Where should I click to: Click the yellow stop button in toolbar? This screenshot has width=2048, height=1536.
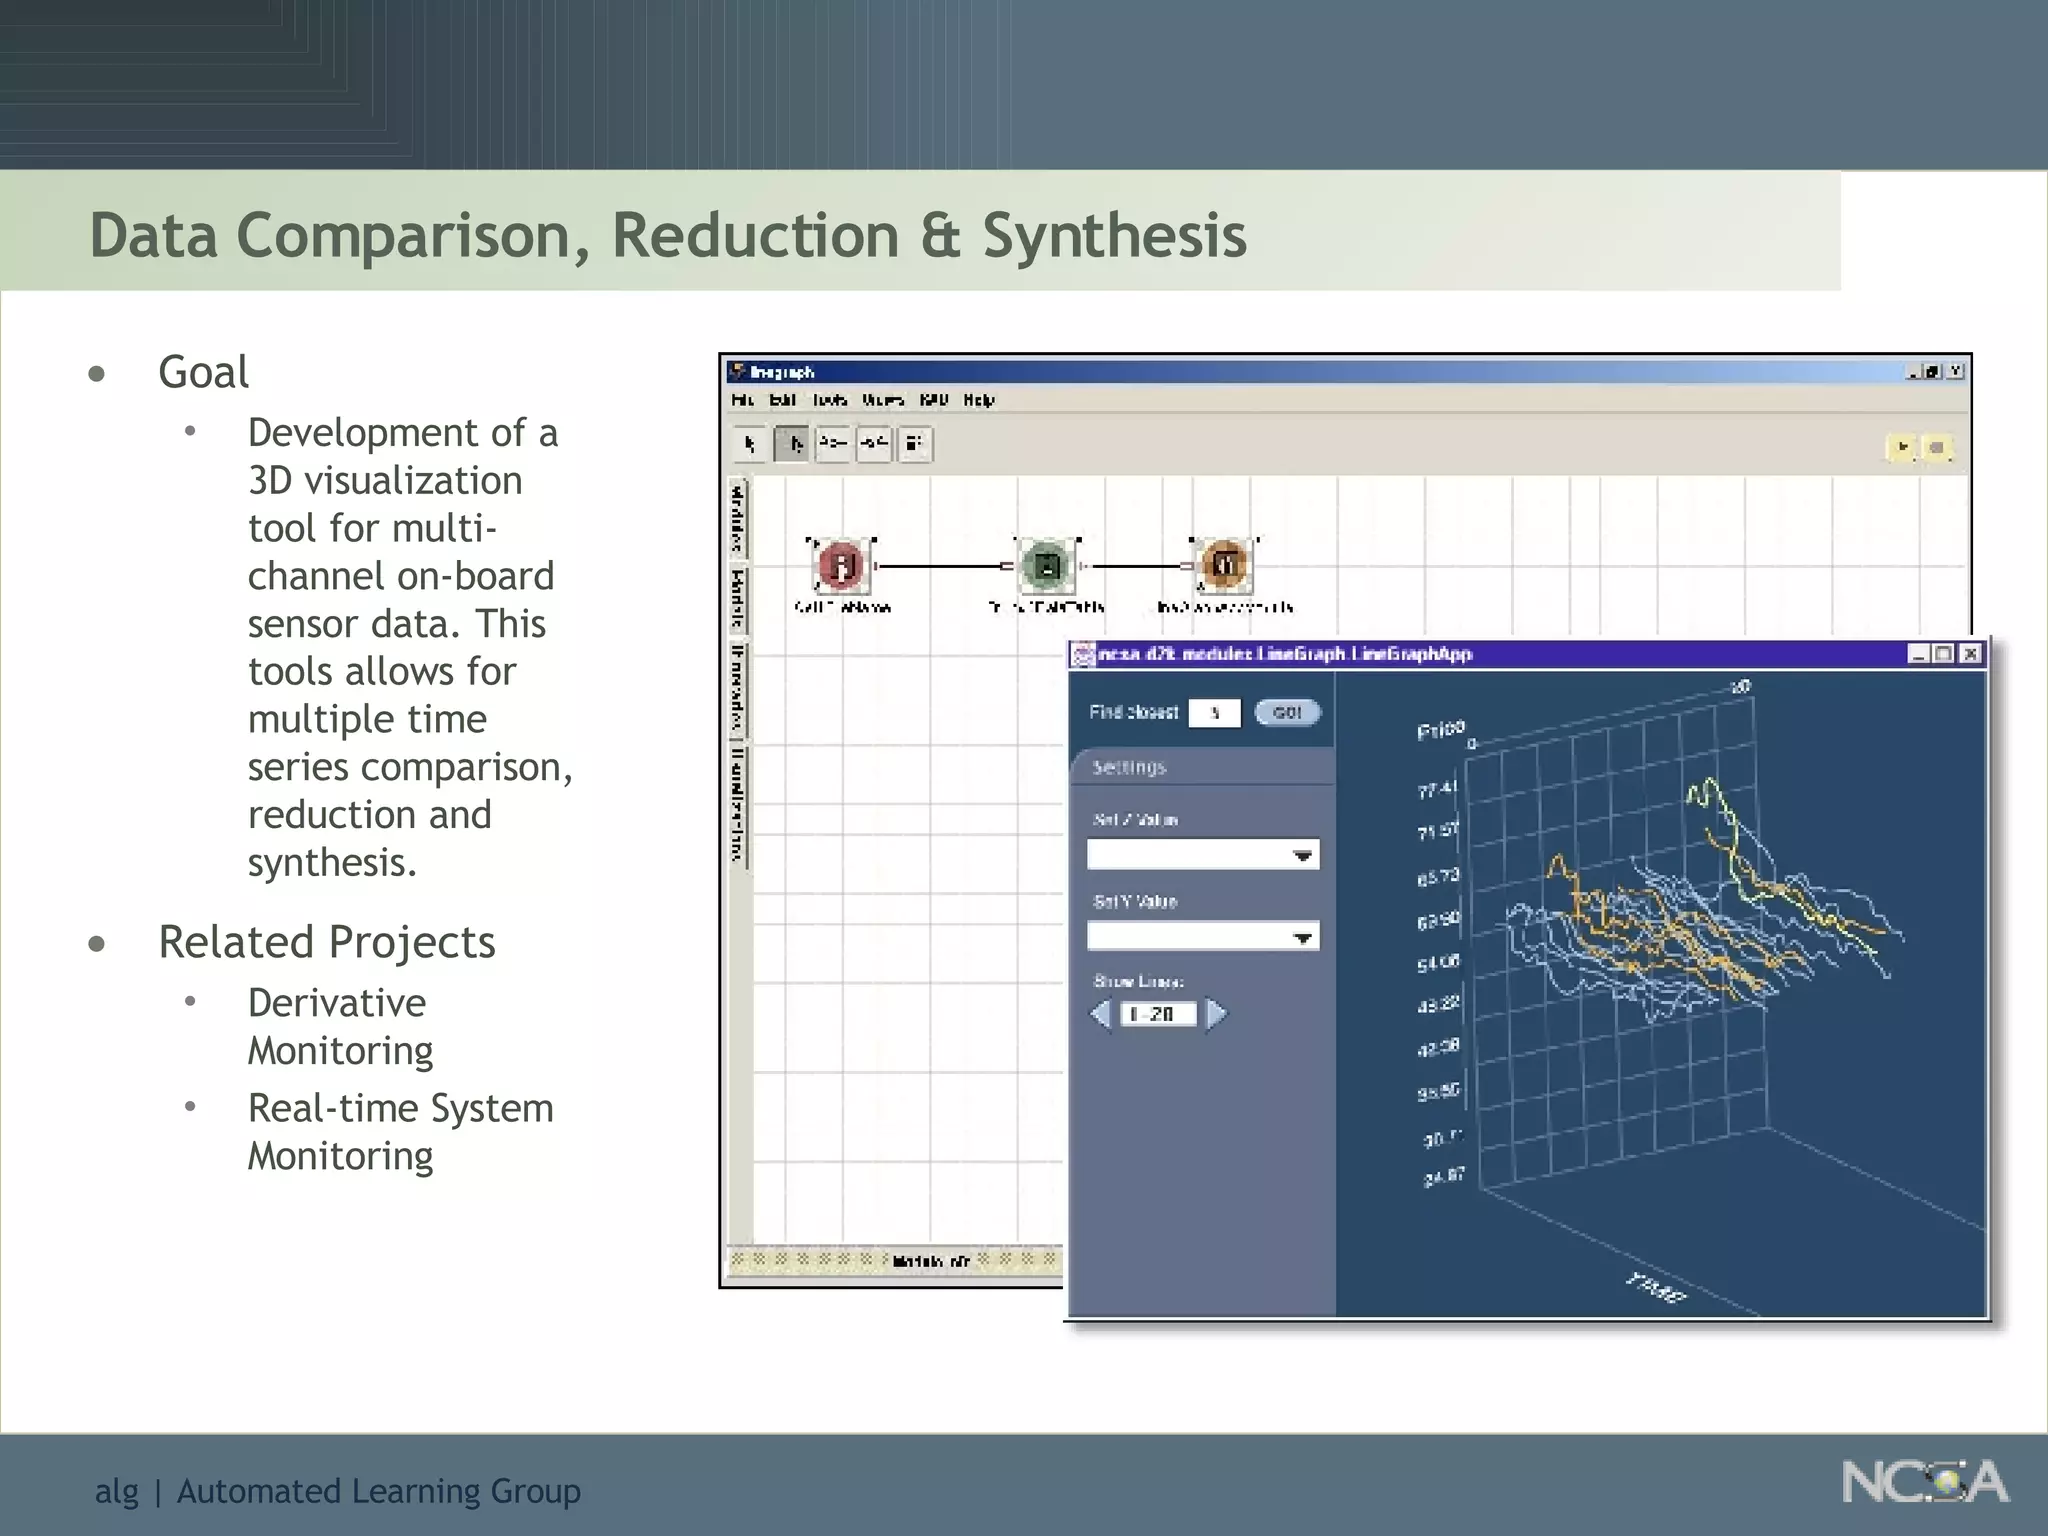point(1938,447)
